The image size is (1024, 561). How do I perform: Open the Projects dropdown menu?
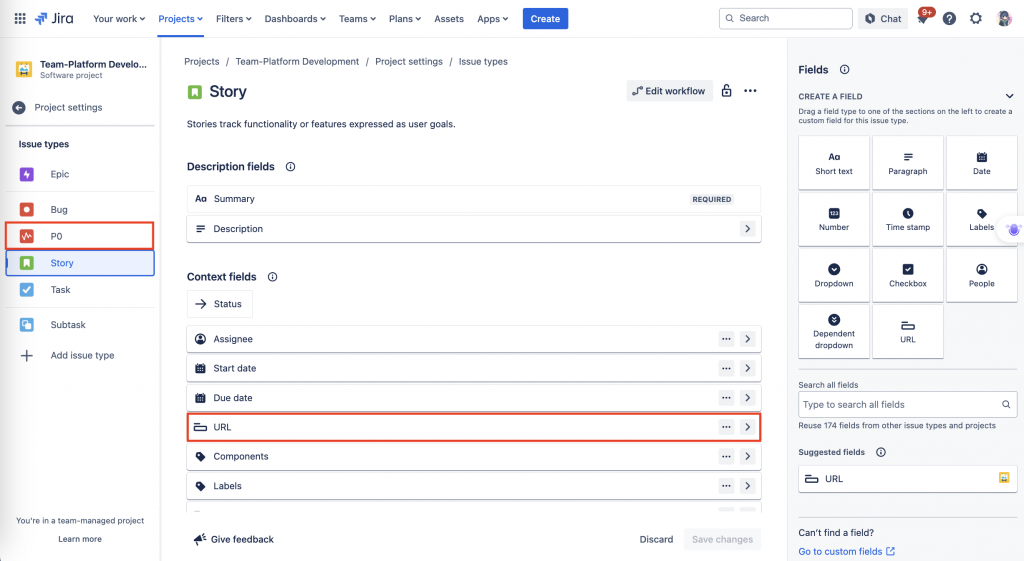(181, 19)
